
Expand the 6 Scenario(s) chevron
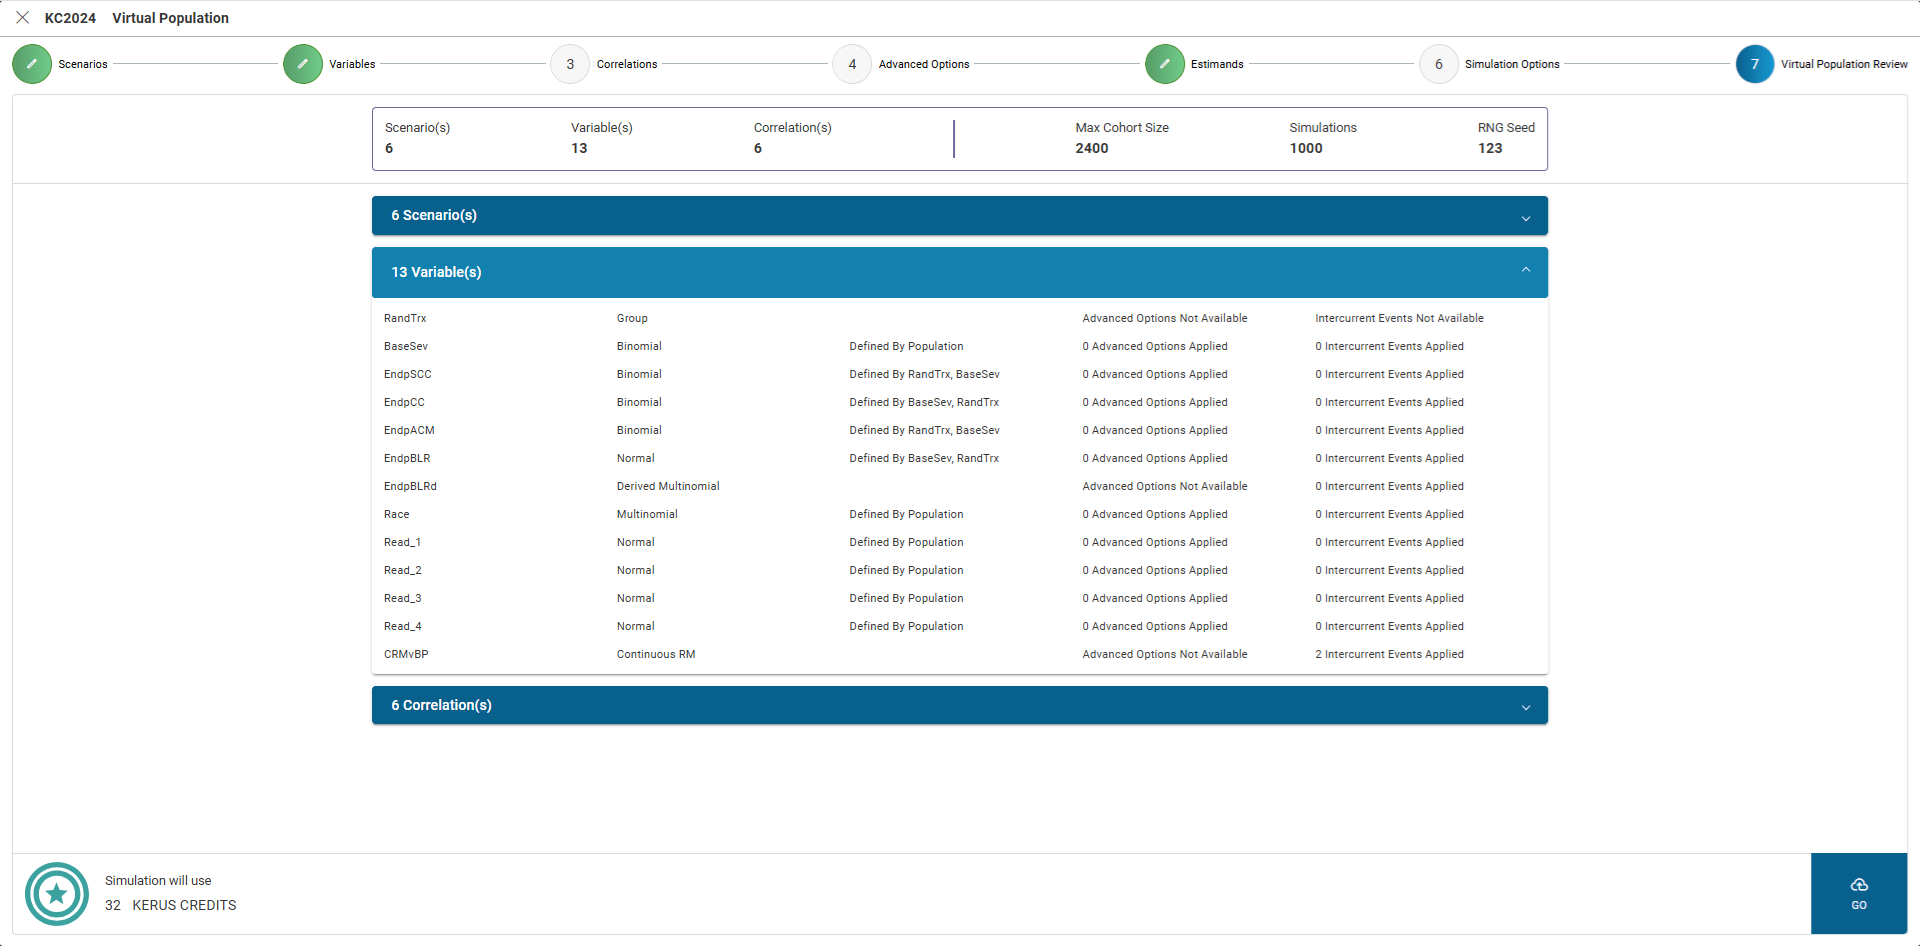pyautogui.click(x=1526, y=218)
